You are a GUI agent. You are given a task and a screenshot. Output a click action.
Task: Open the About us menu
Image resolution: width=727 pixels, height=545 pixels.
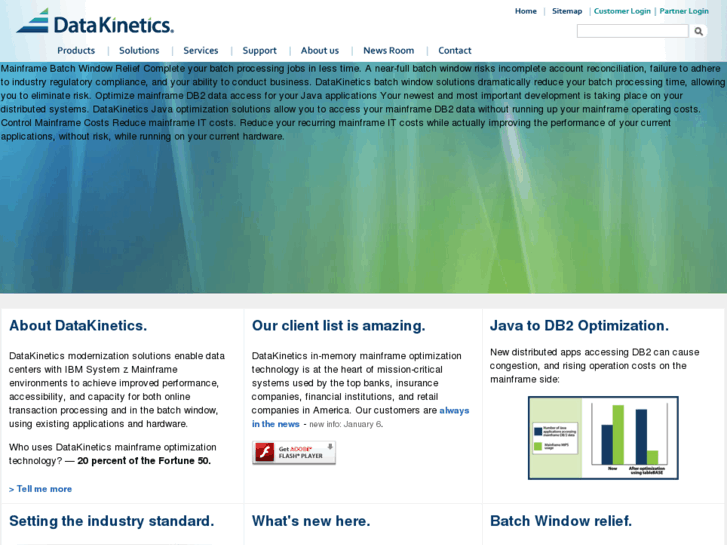pyautogui.click(x=320, y=51)
